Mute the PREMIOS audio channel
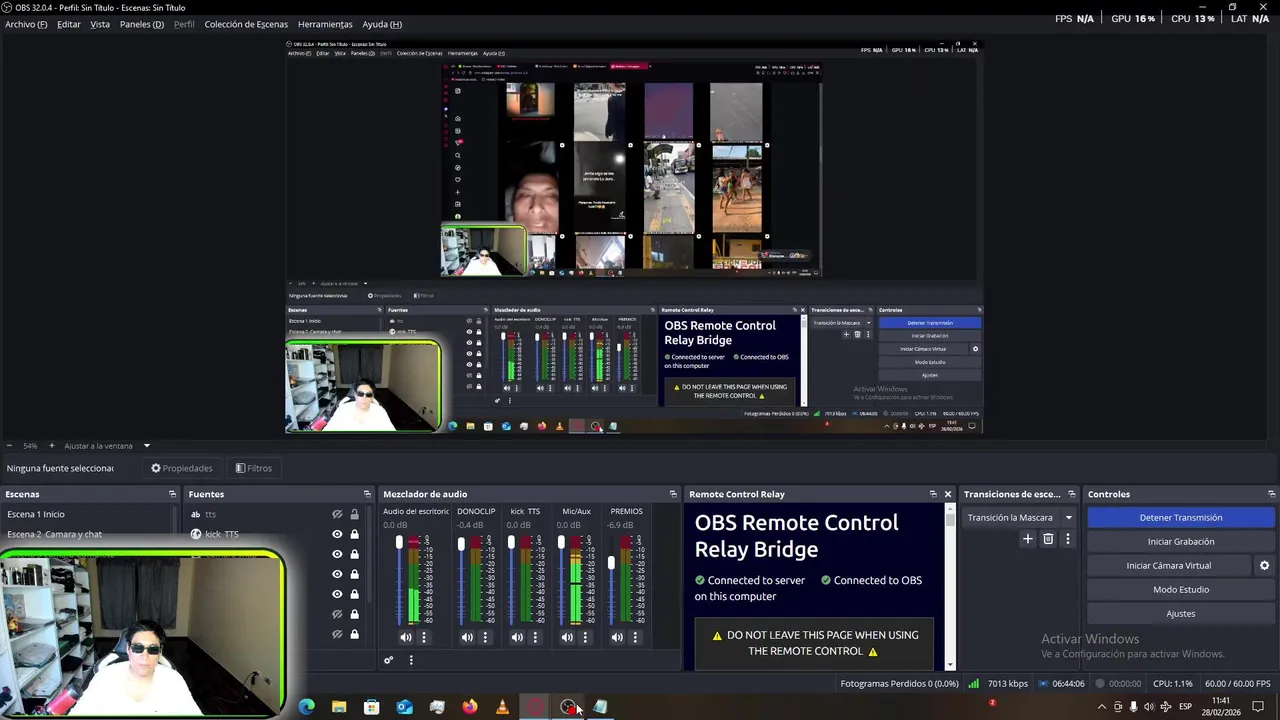This screenshot has height=720, width=1280. tap(617, 637)
